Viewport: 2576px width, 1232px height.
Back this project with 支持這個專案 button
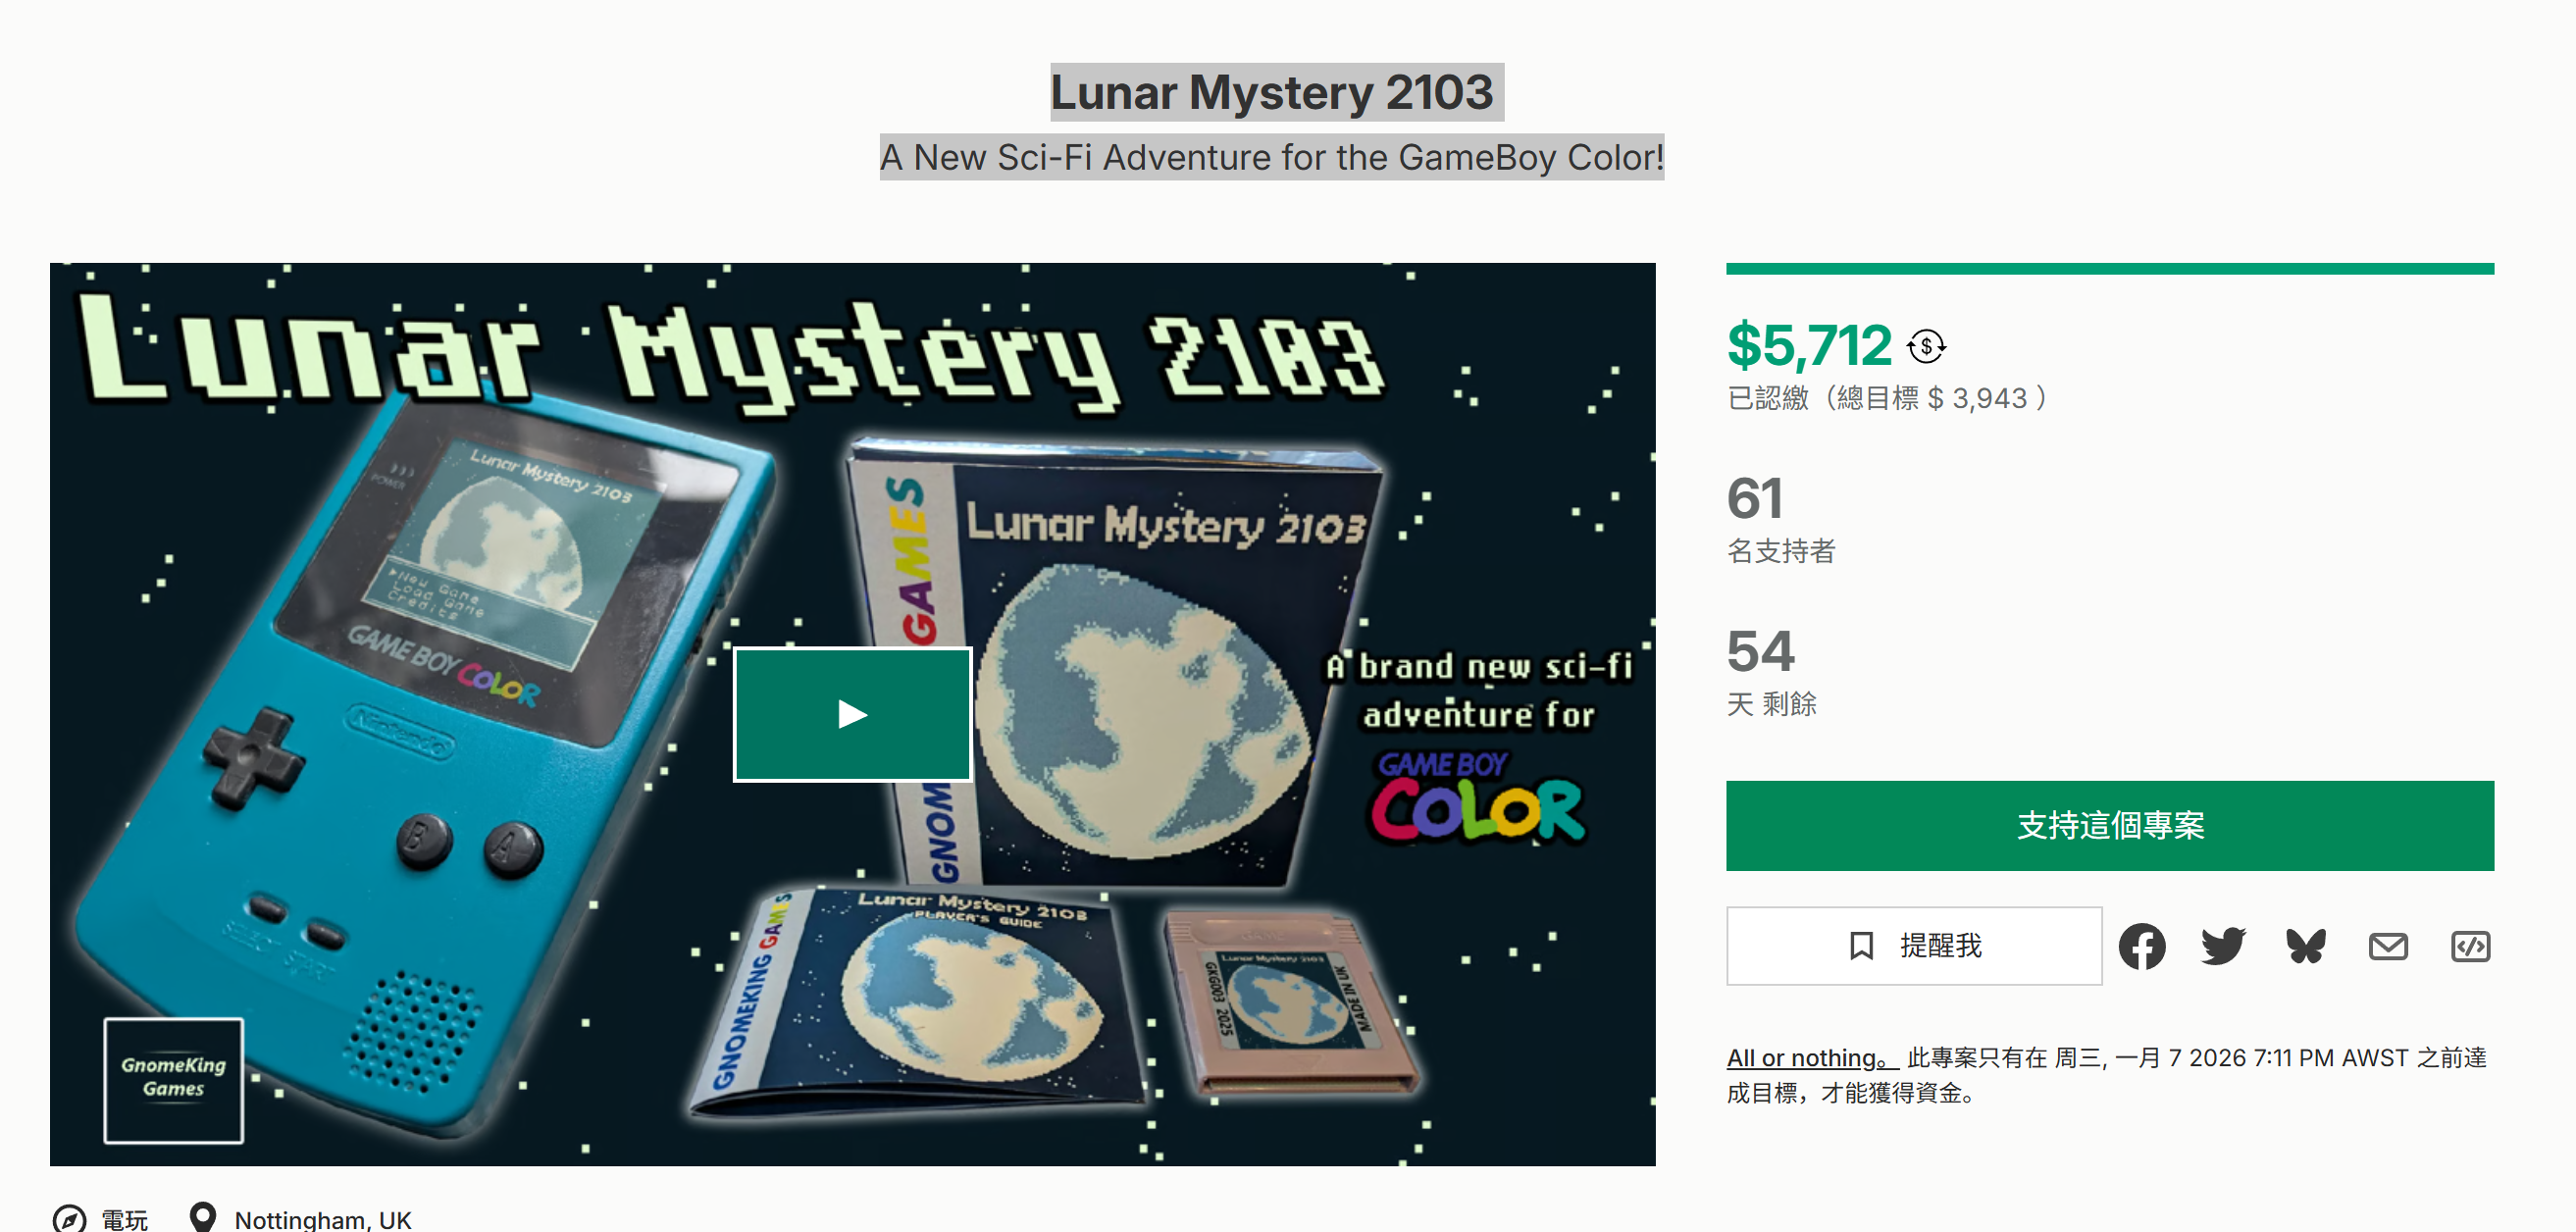[2110, 826]
